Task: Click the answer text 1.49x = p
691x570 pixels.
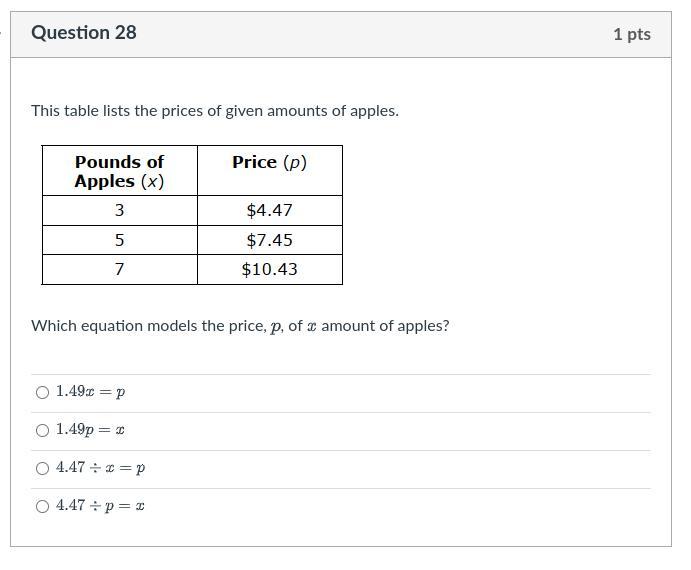Action: (91, 393)
